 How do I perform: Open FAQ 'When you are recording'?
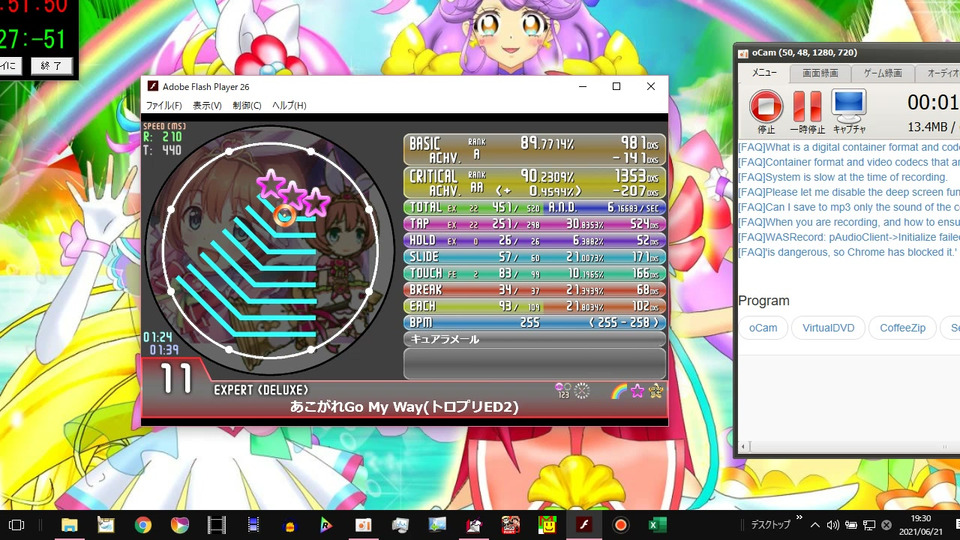pos(849,222)
